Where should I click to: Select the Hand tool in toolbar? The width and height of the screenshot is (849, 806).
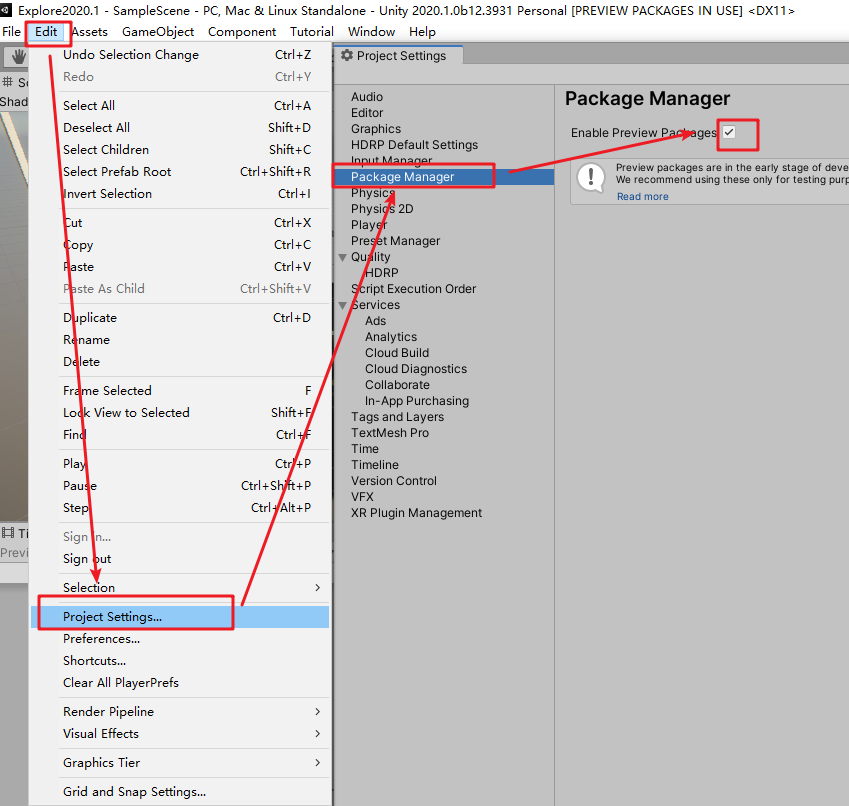click(x=18, y=57)
